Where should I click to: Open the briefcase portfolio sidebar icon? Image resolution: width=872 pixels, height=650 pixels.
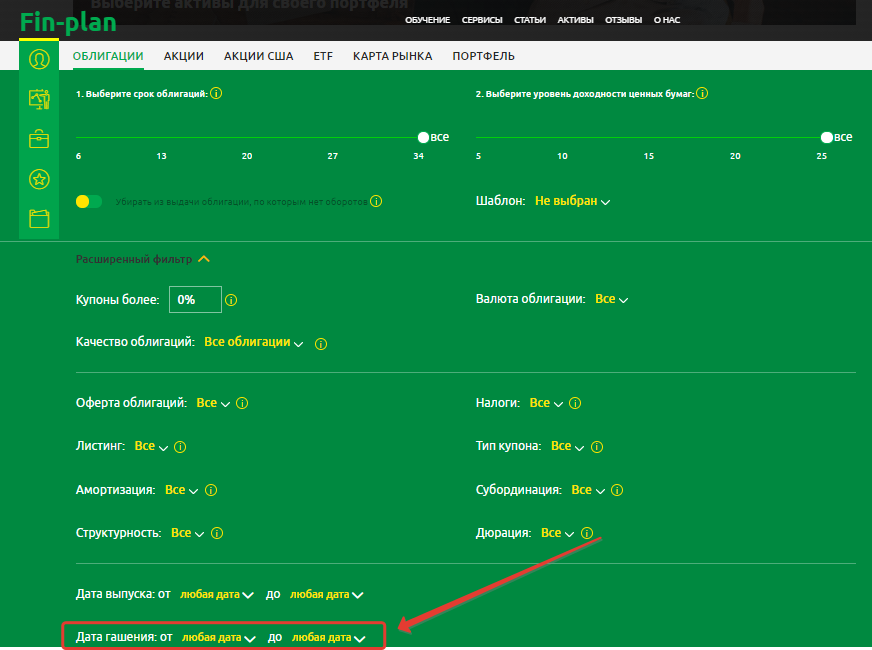point(39,139)
